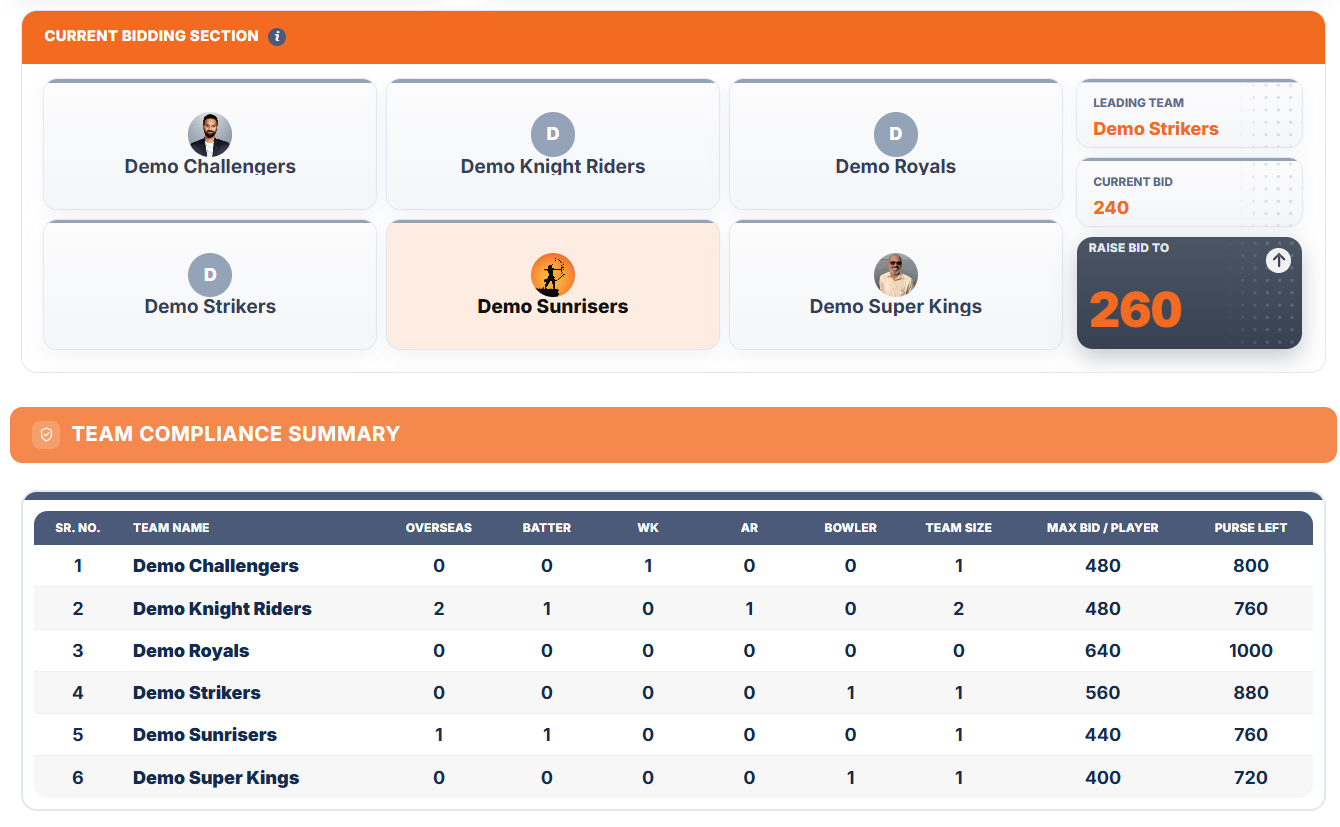1340x827 pixels.
Task: Click the WK column header
Action: pyautogui.click(x=648, y=528)
